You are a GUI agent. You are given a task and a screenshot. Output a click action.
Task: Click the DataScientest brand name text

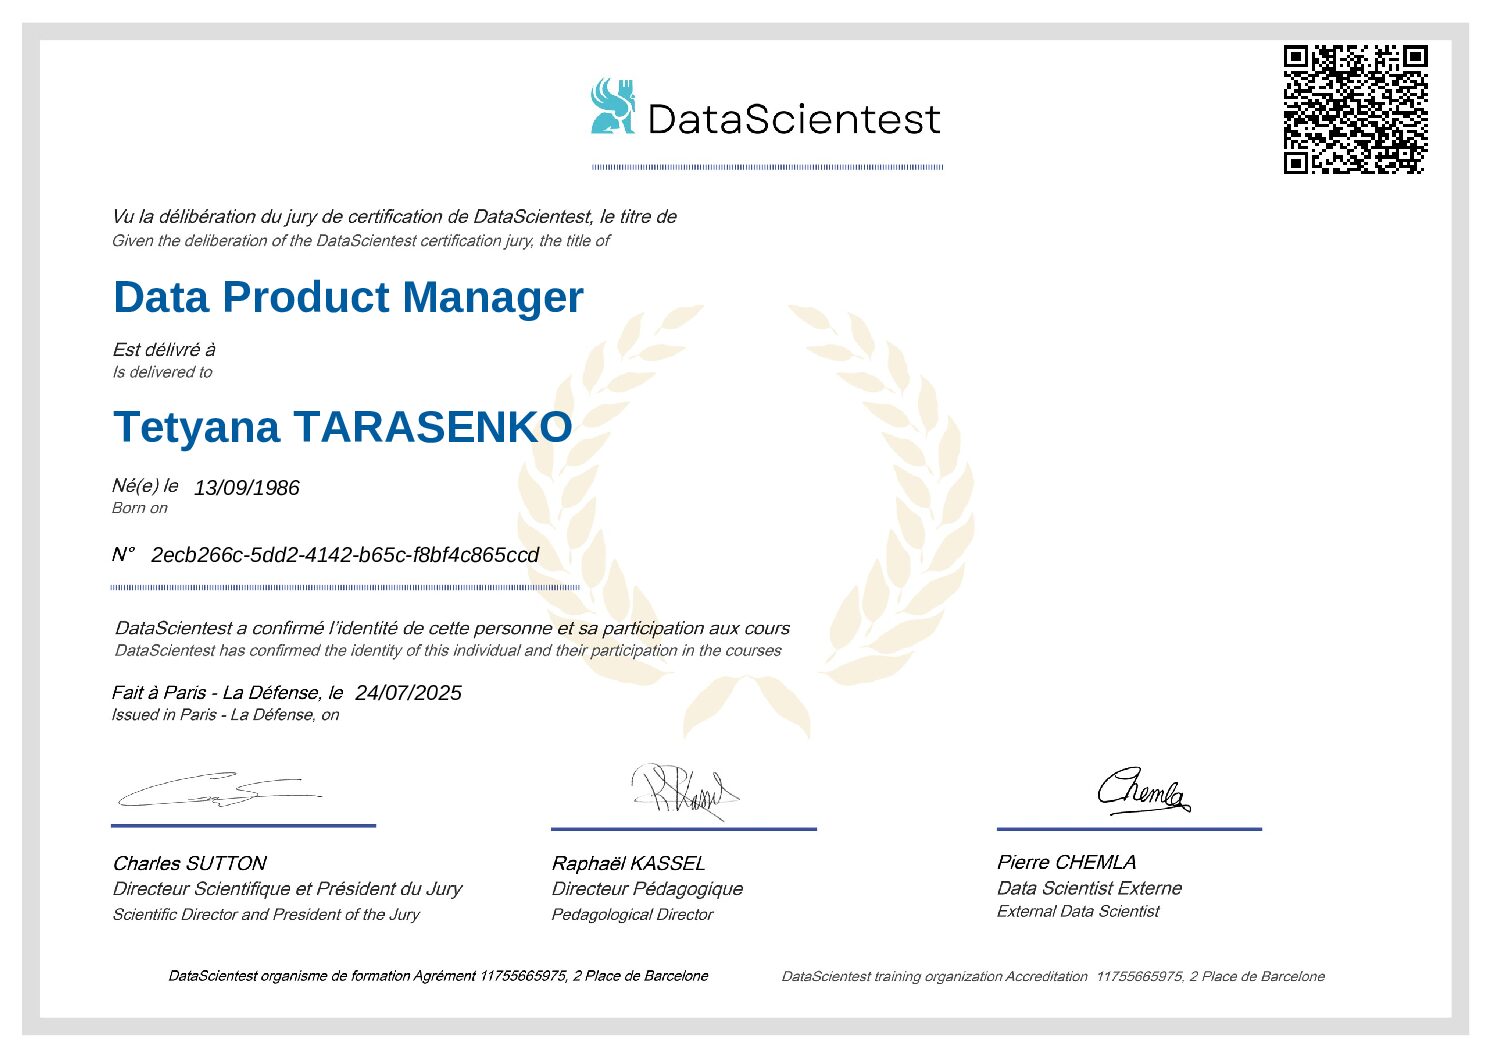tap(794, 119)
